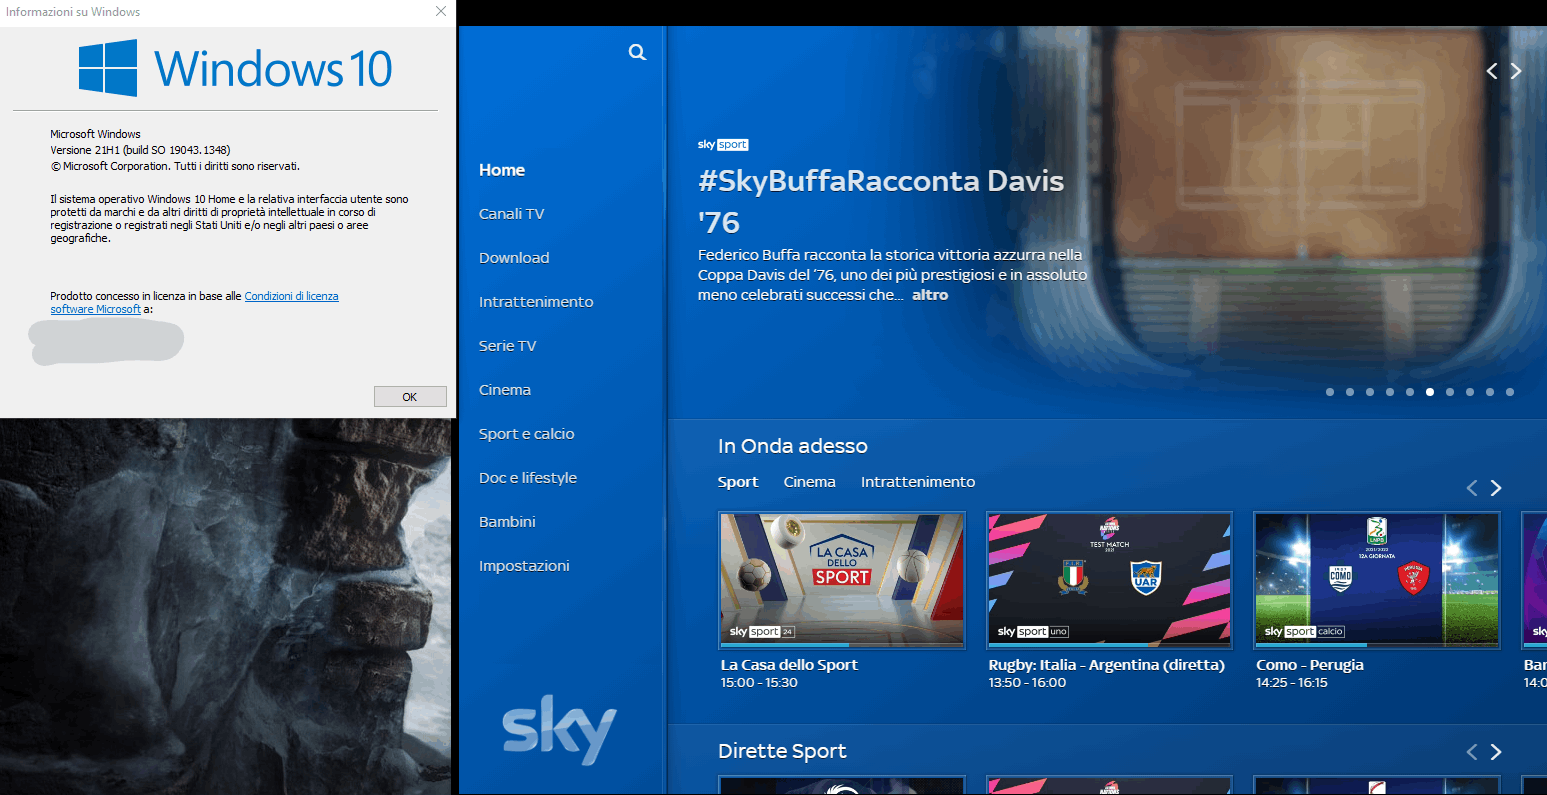1547x795 pixels.
Task: Show next items in In Onda adesso
Action: (x=1496, y=488)
